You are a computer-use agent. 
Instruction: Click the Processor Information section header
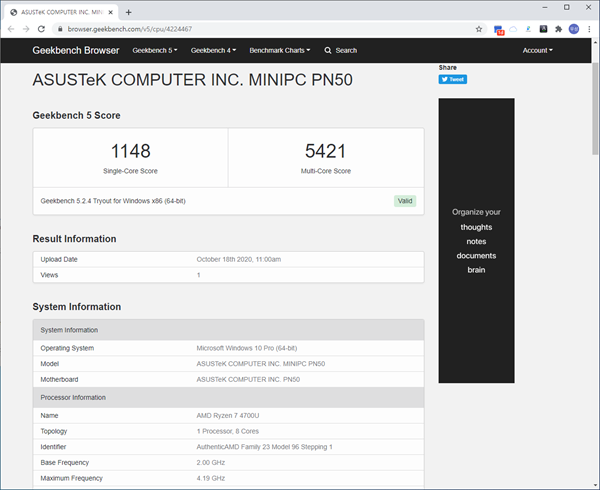[228, 397]
